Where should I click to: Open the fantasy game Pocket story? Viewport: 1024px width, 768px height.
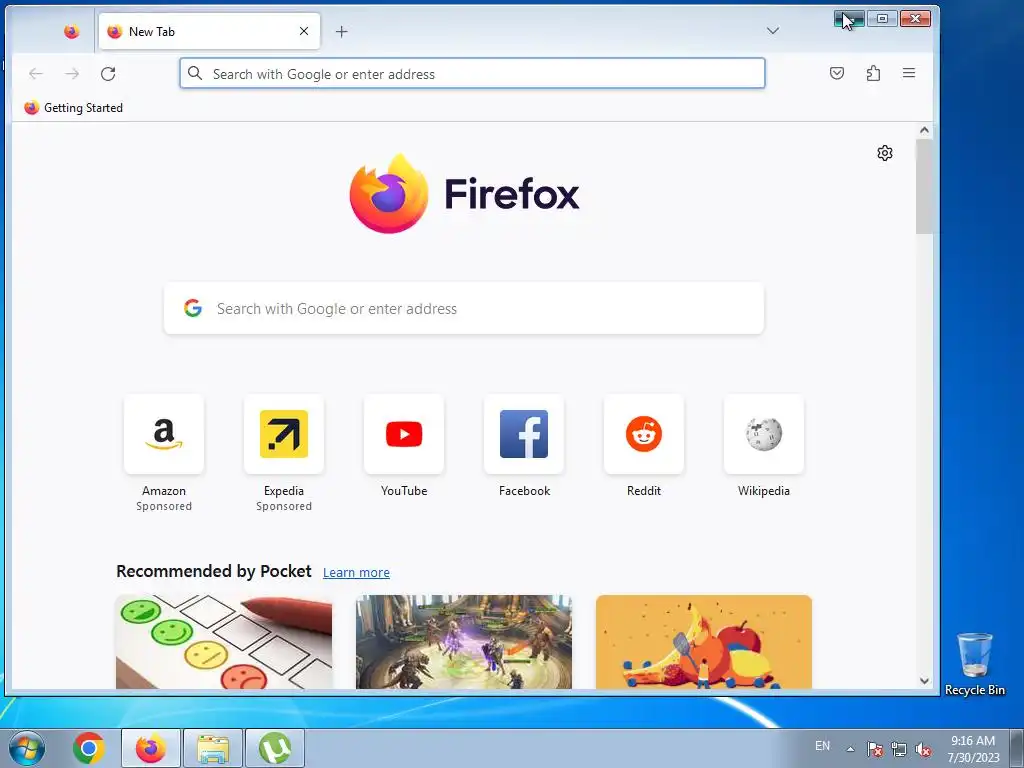click(x=464, y=642)
